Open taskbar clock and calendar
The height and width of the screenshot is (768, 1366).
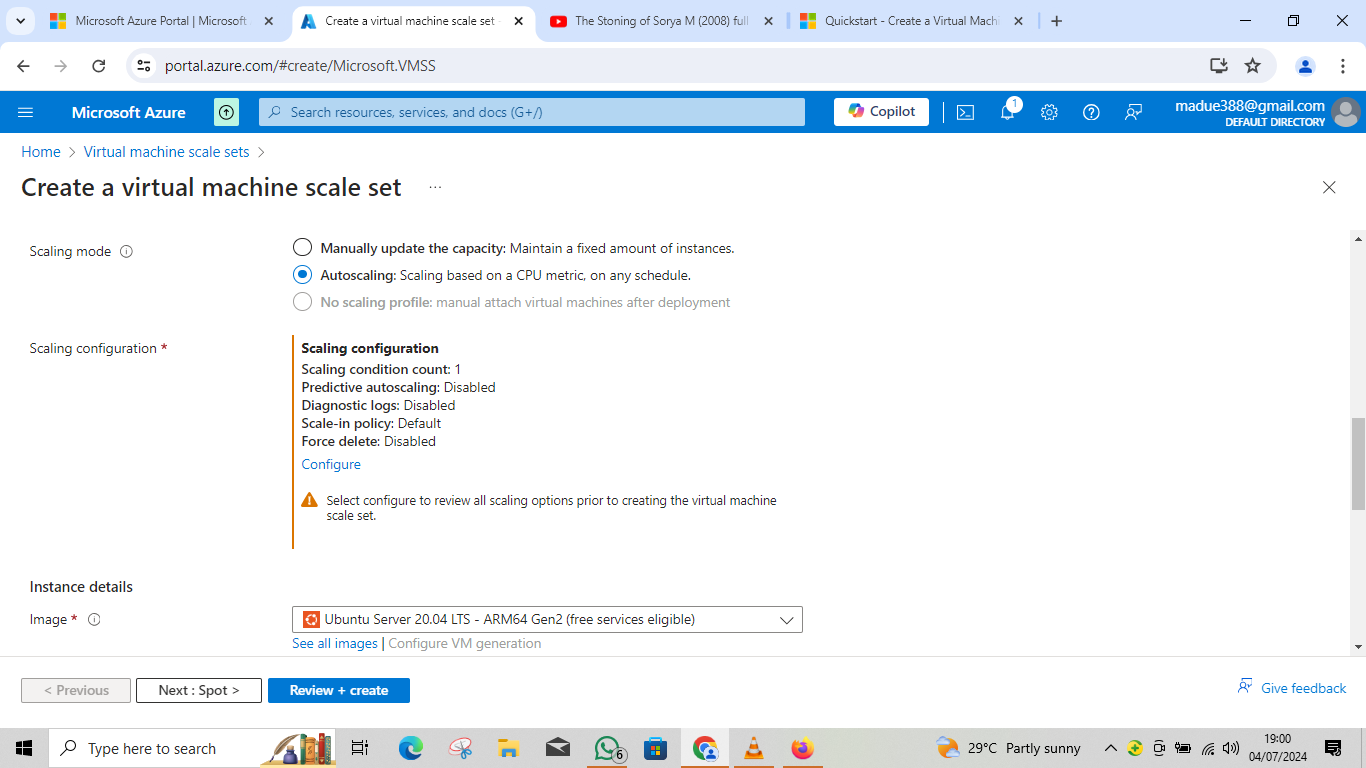click(x=1277, y=748)
